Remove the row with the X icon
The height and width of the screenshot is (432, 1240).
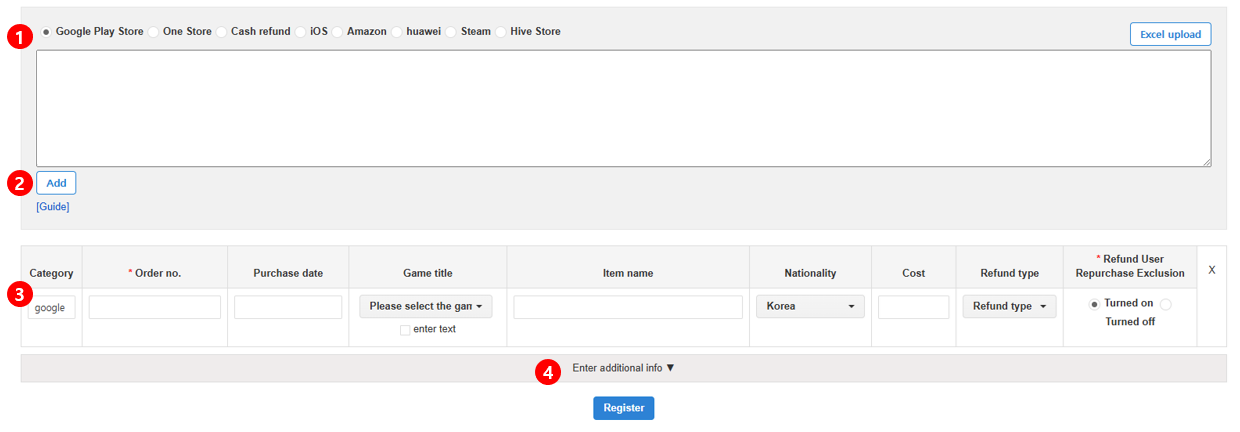click(1211, 270)
